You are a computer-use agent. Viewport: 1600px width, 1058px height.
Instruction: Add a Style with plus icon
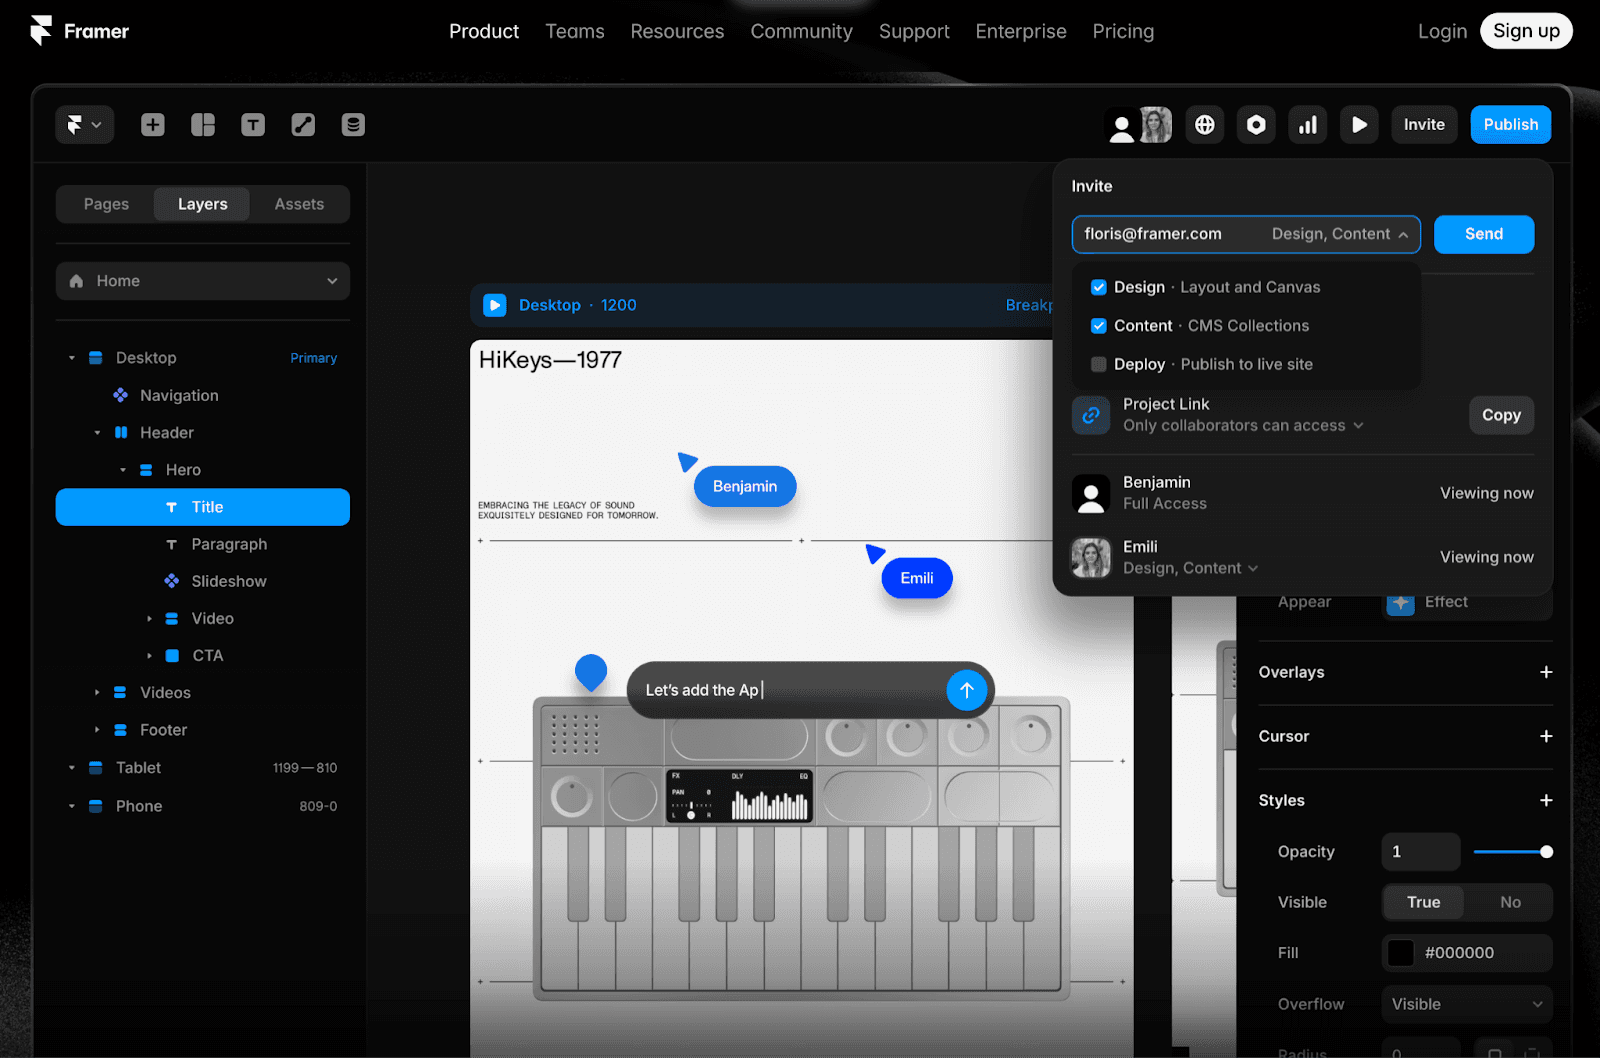click(x=1546, y=800)
